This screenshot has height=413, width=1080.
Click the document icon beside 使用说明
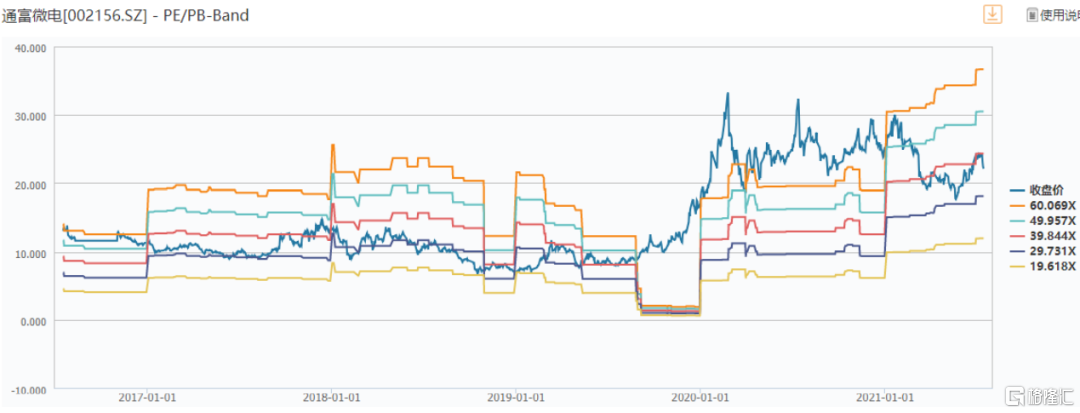tap(1031, 15)
